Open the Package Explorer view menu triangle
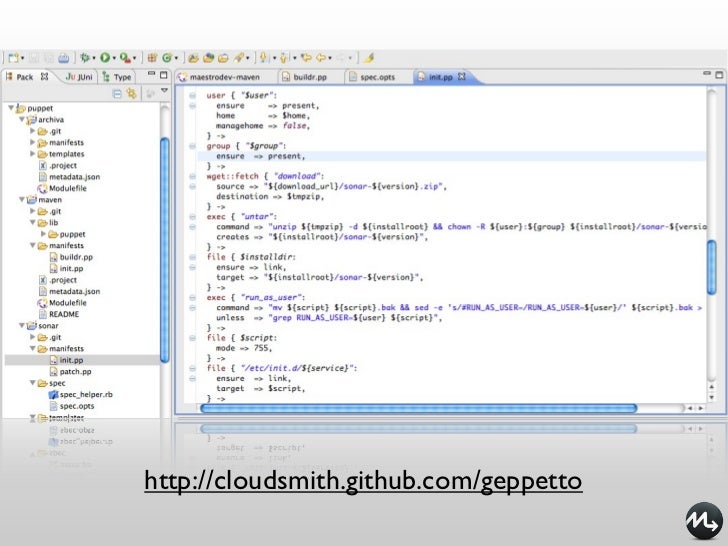The image size is (728, 546). [x=164, y=91]
